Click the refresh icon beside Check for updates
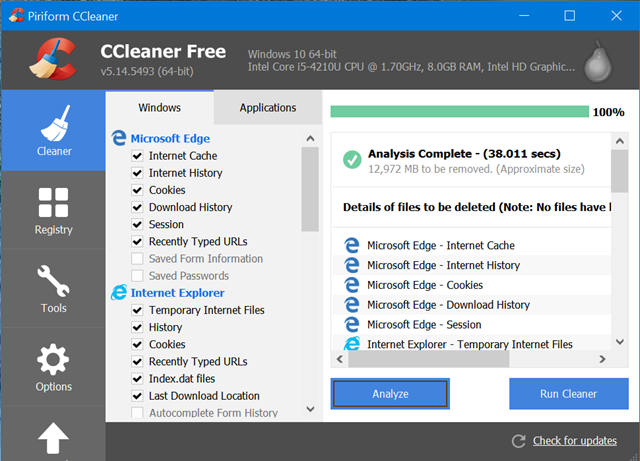The image size is (640, 461). [518, 441]
